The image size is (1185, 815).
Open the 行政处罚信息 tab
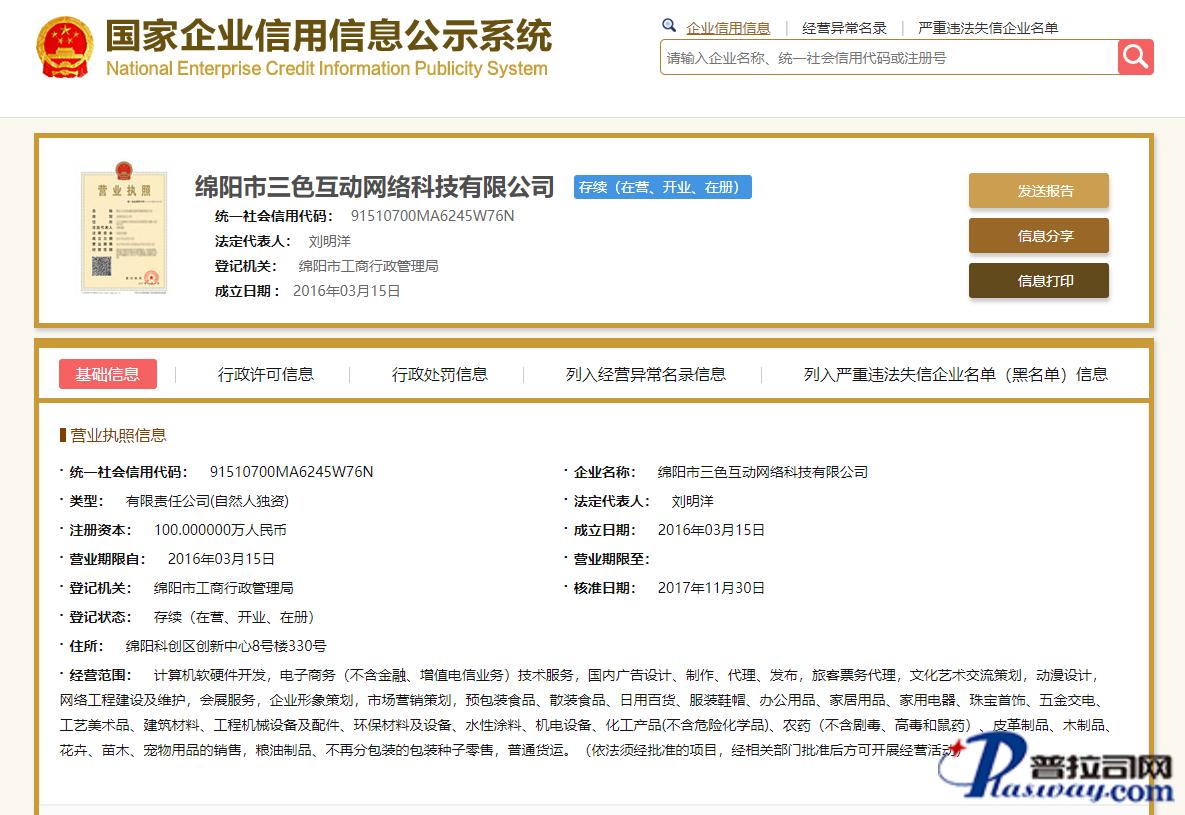(440, 374)
